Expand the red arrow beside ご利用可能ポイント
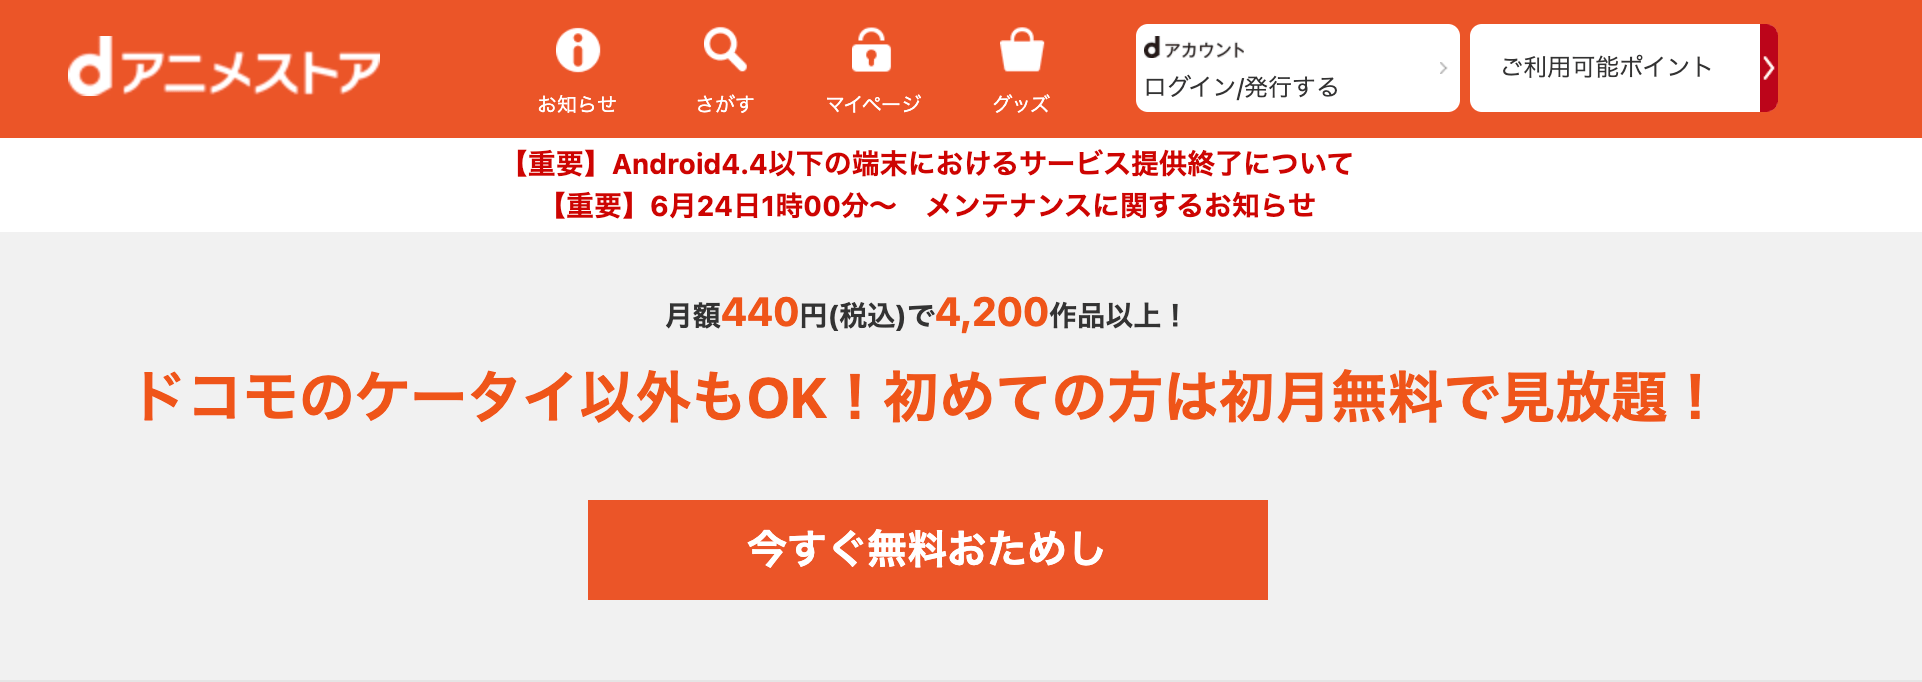The width and height of the screenshot is (1922, 682). pos(1769,68)
